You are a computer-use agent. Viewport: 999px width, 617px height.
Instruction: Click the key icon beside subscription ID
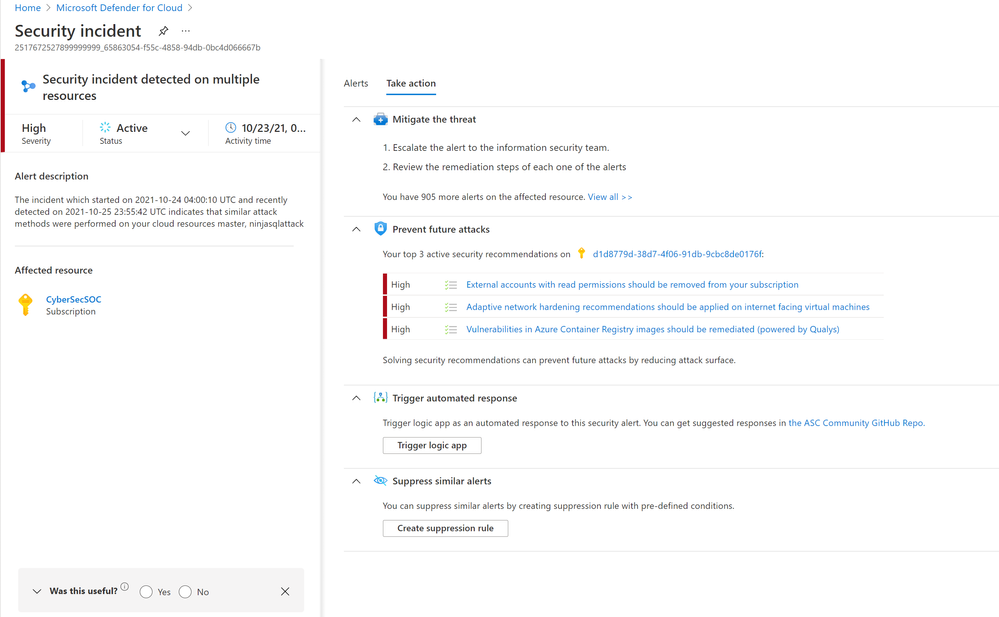tap(581, 253)
